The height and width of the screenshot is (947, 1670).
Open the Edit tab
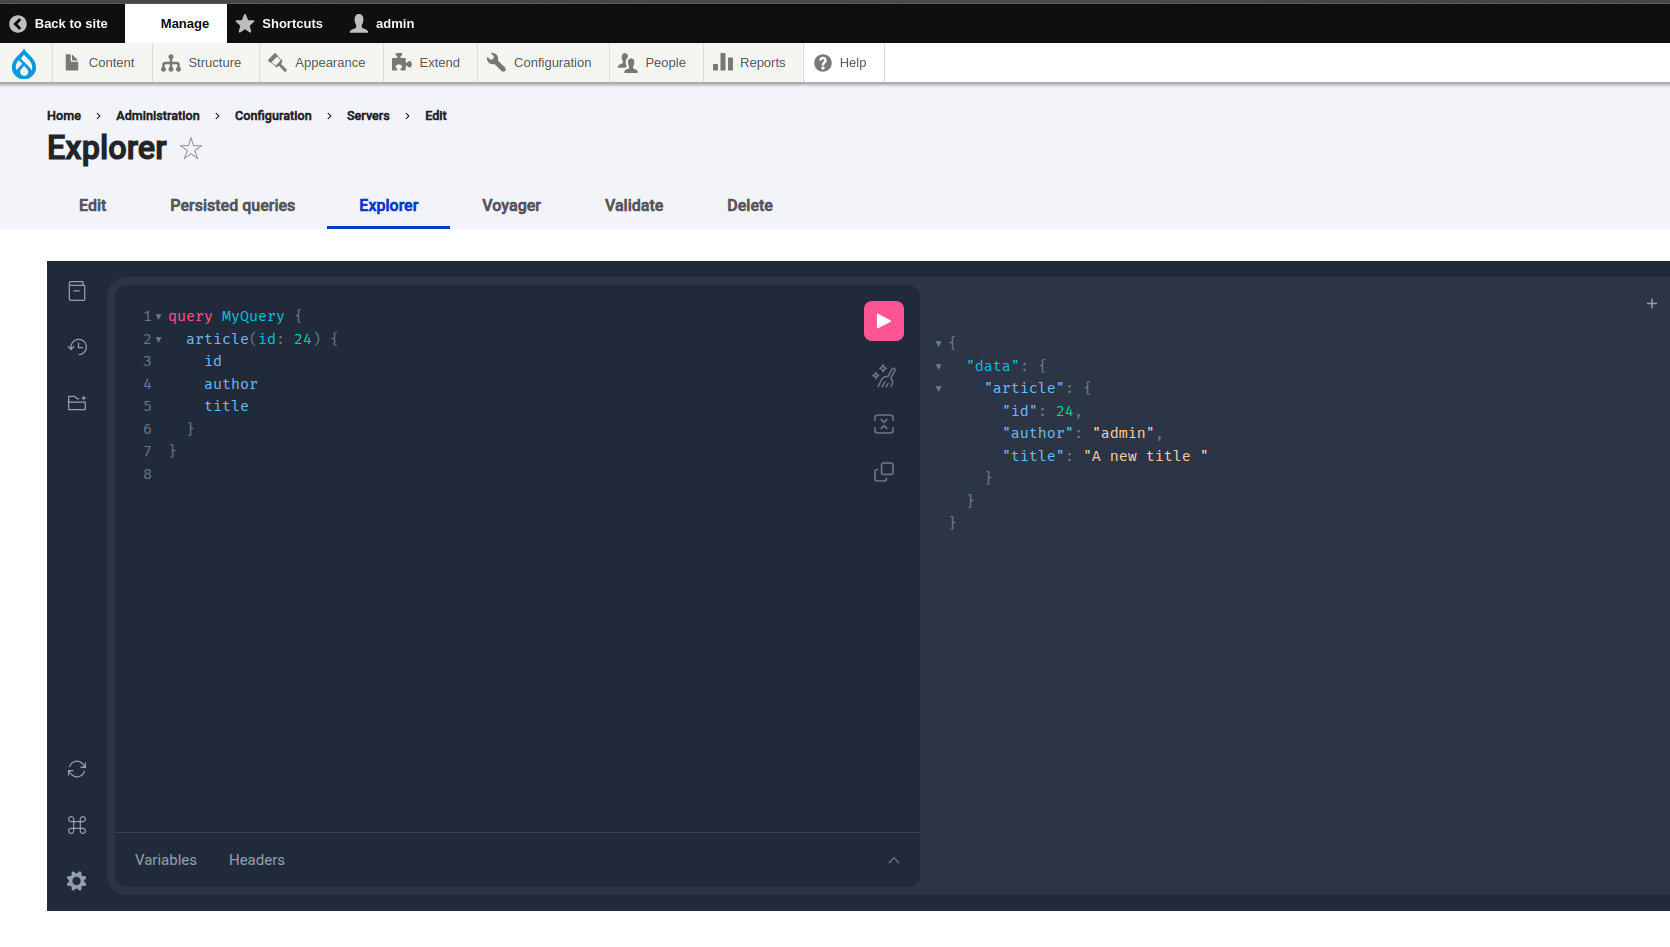(x=93, y=205)
